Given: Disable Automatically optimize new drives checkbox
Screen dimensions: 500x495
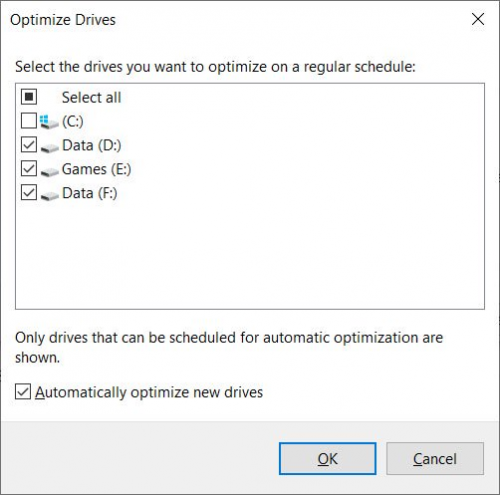Looking at the screenshot, I should coord(23,392).
